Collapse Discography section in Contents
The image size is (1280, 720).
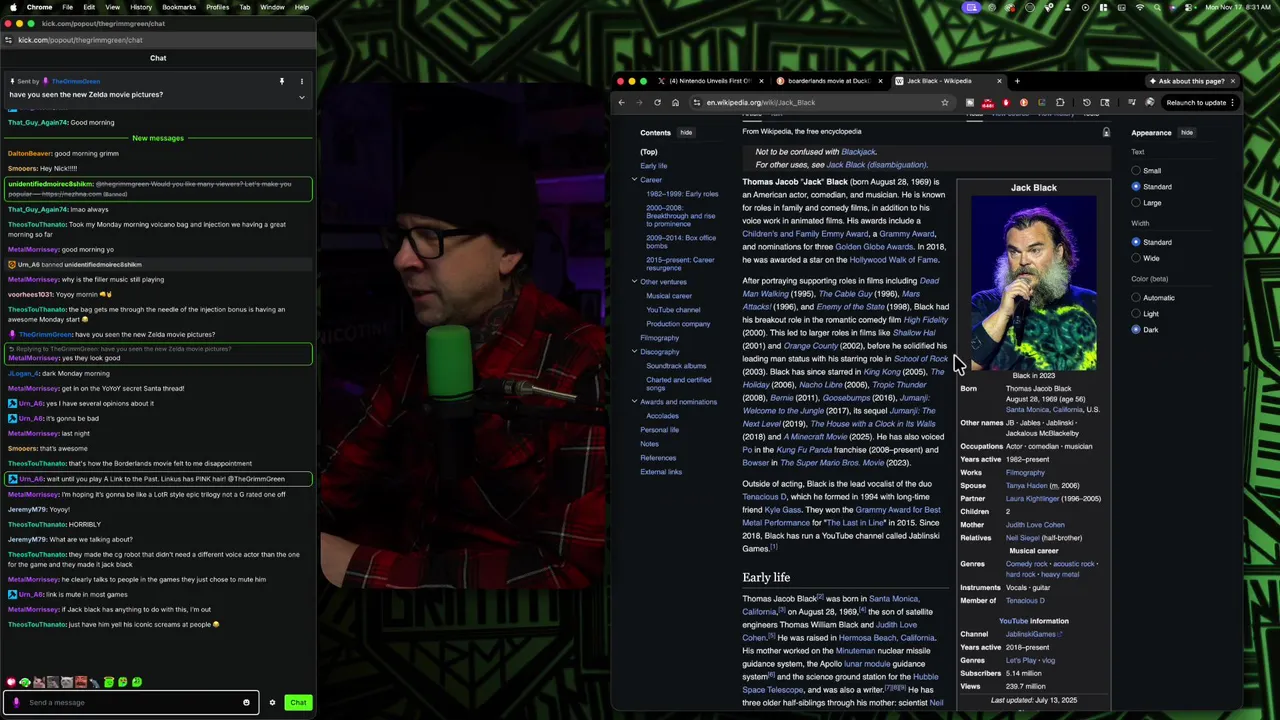tap(634, 352)
